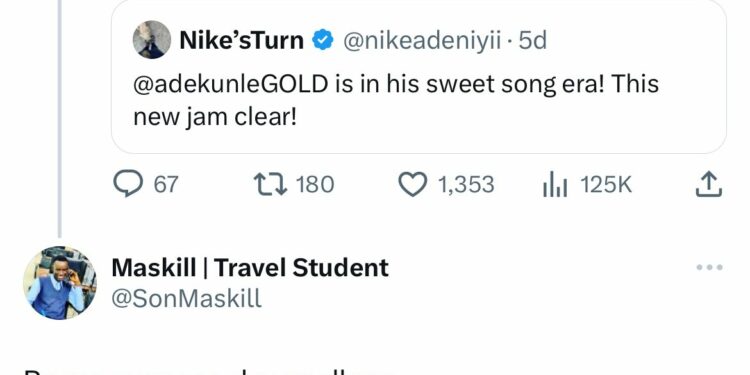
Task: Click the 67 replies count
Action: pyautogui.click(x=166, y=185)
